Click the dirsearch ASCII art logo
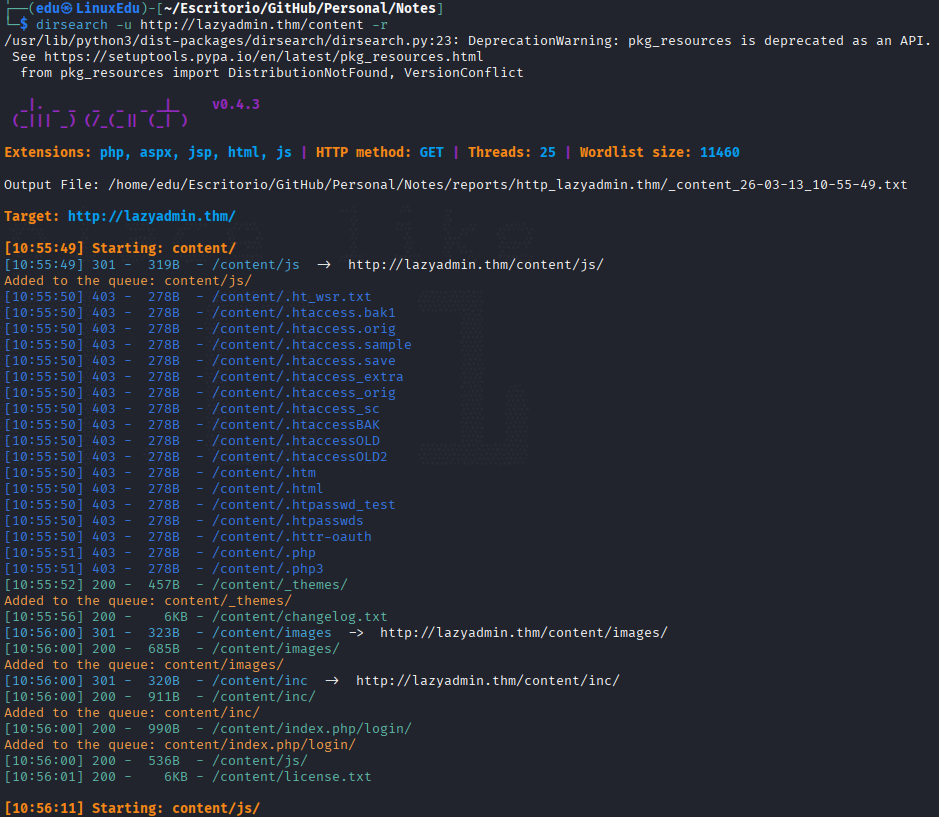939x817 pixels. click(x=100, y=113)
